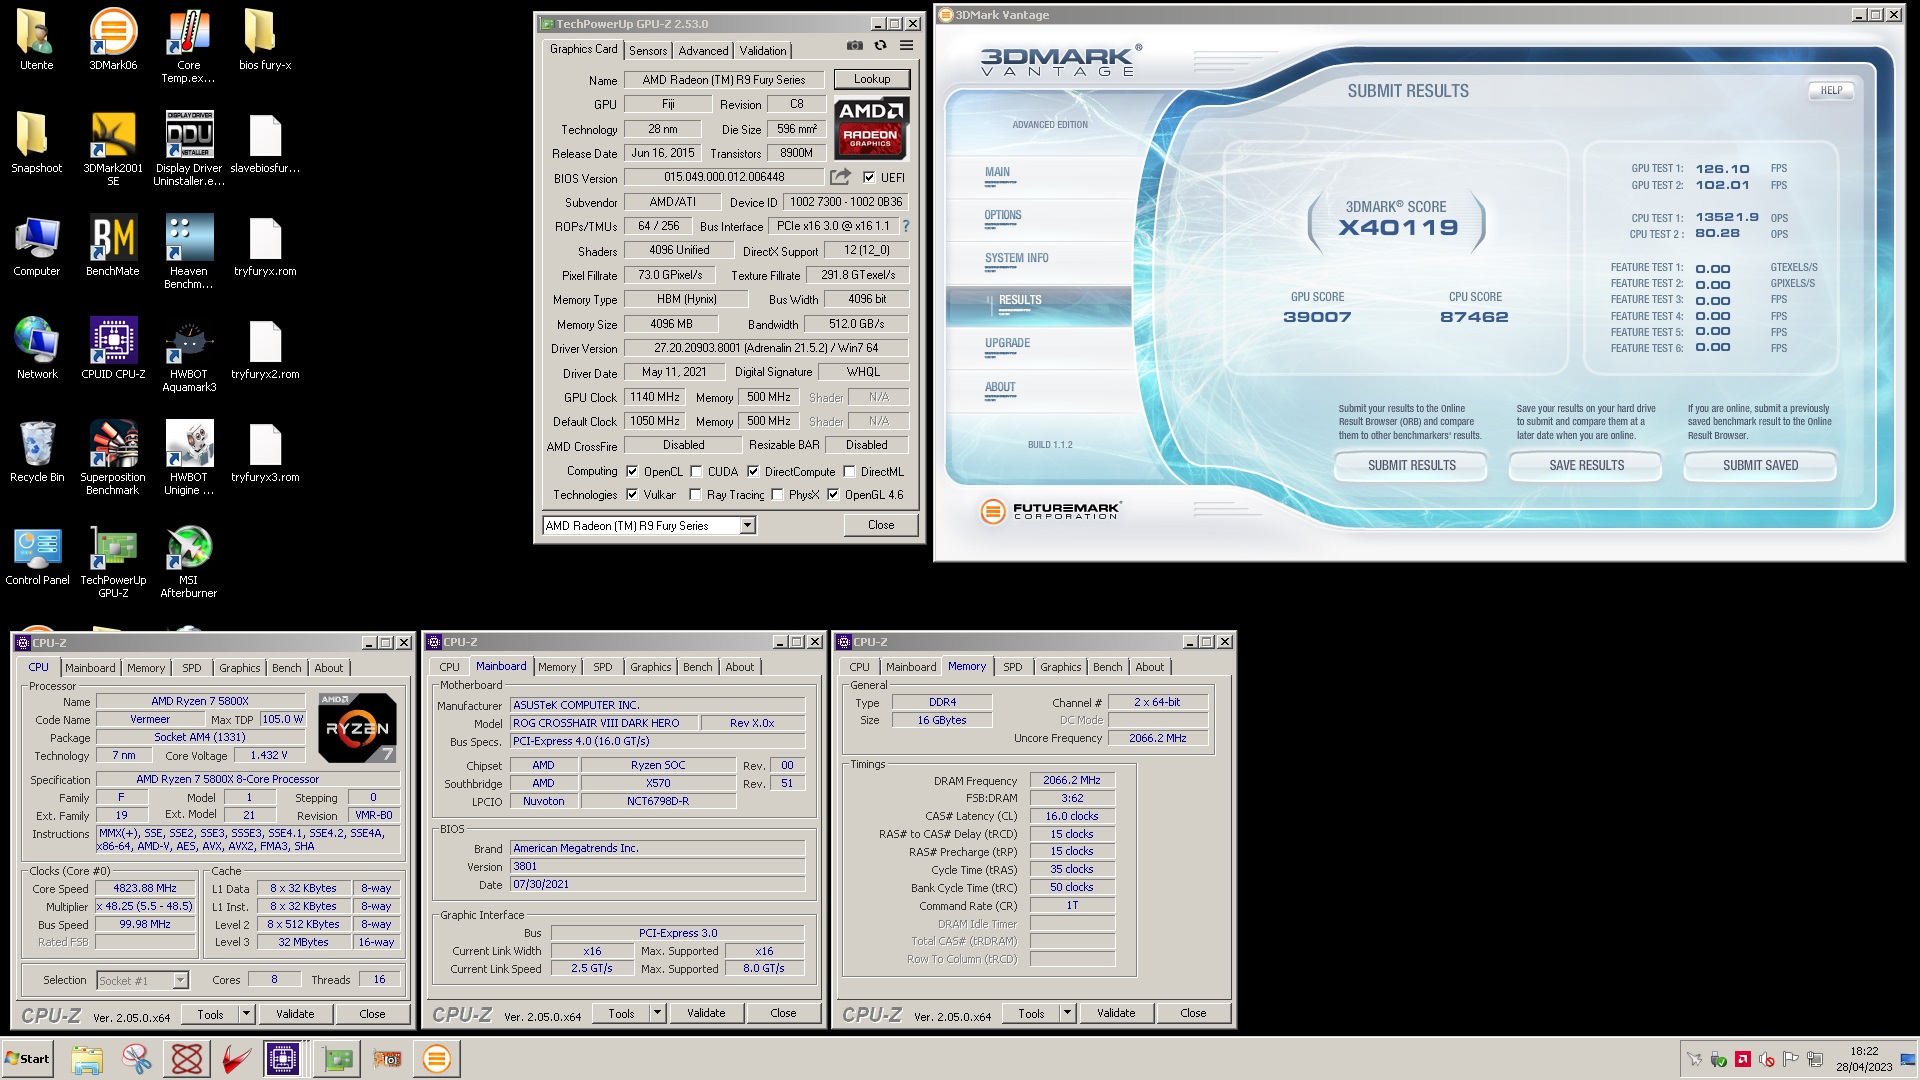Select BenchMate desktop icon
This screenshot has width=1920, height=1080.
(x=113, y=246)
